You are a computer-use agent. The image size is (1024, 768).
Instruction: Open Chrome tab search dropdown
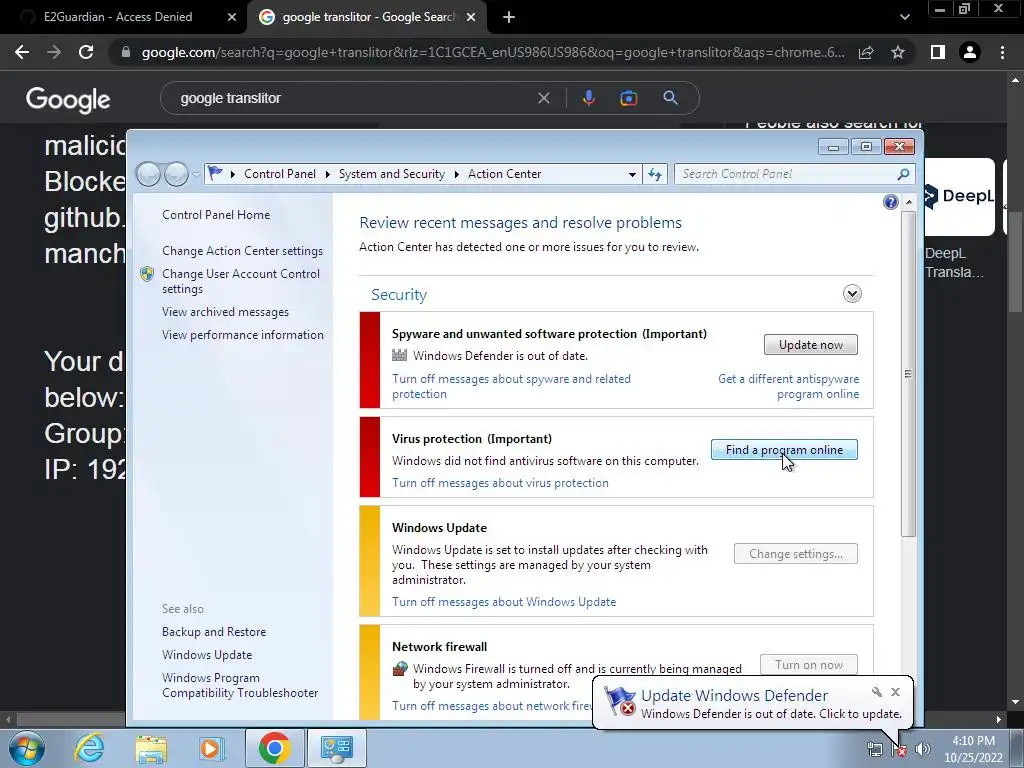coord(904,17)
